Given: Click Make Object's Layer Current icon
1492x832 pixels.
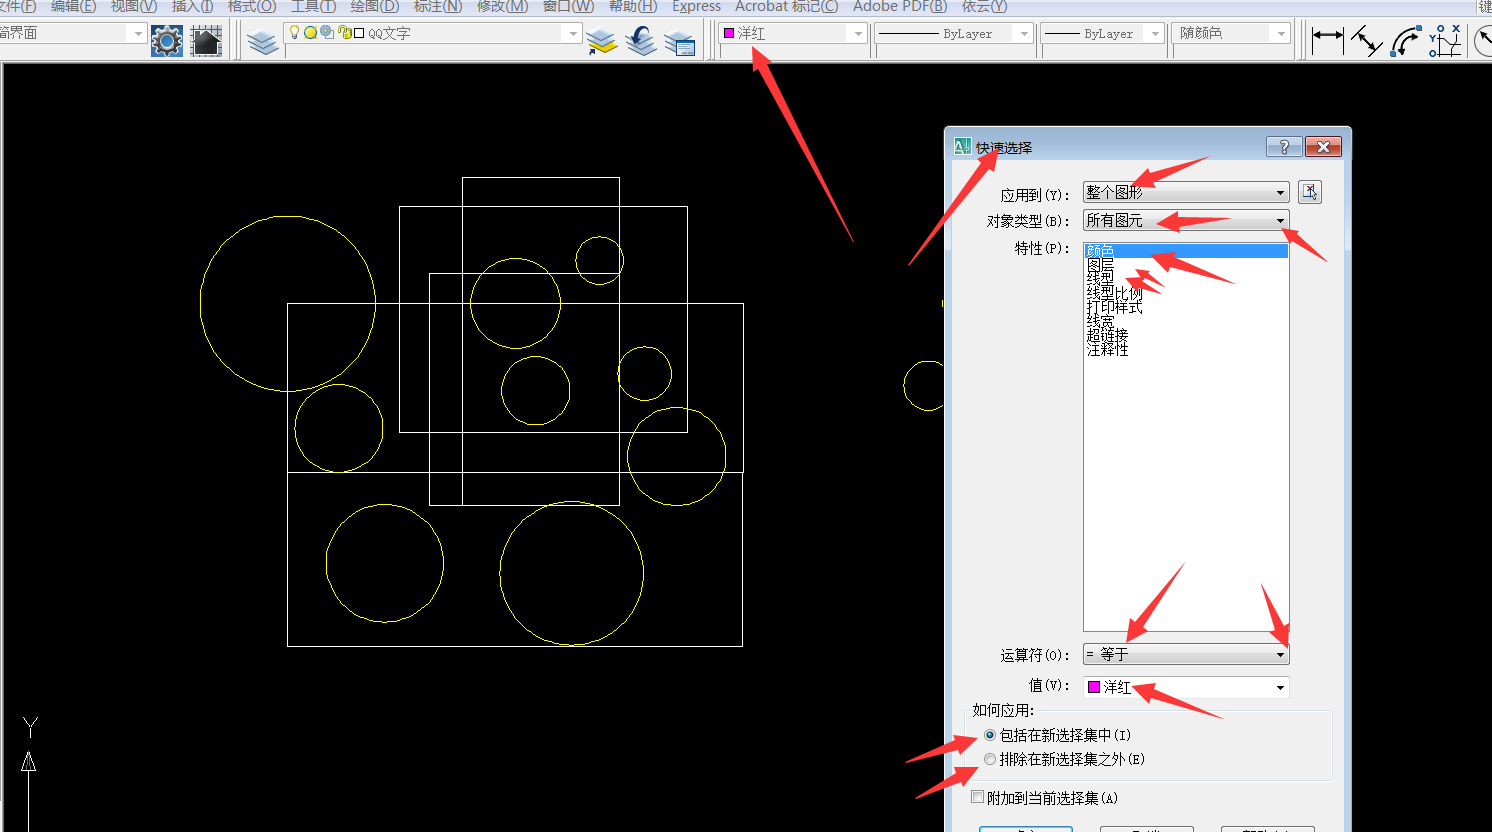Looking at the screenshot, I should pos(601,41).
